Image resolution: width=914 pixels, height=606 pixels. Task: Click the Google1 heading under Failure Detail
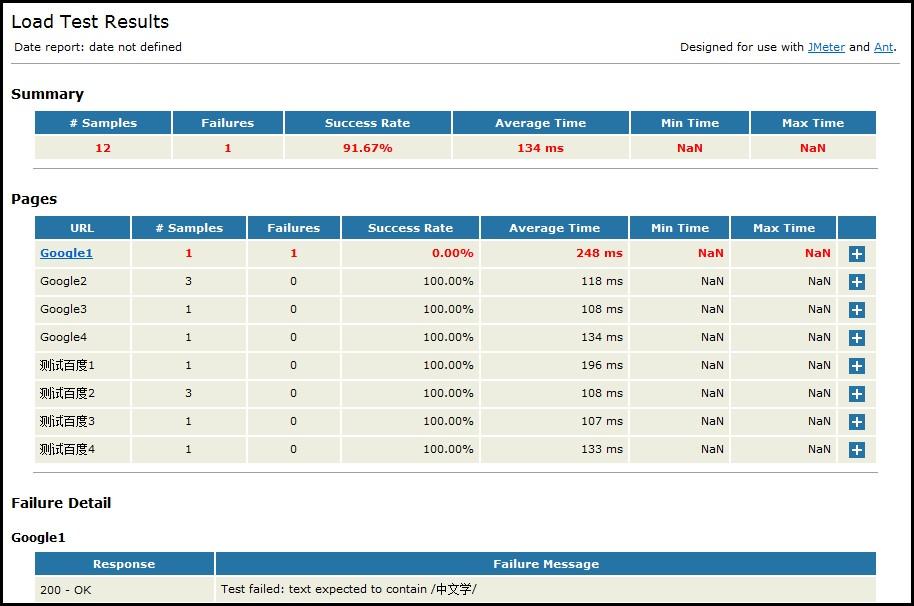[x=38, y=537]
